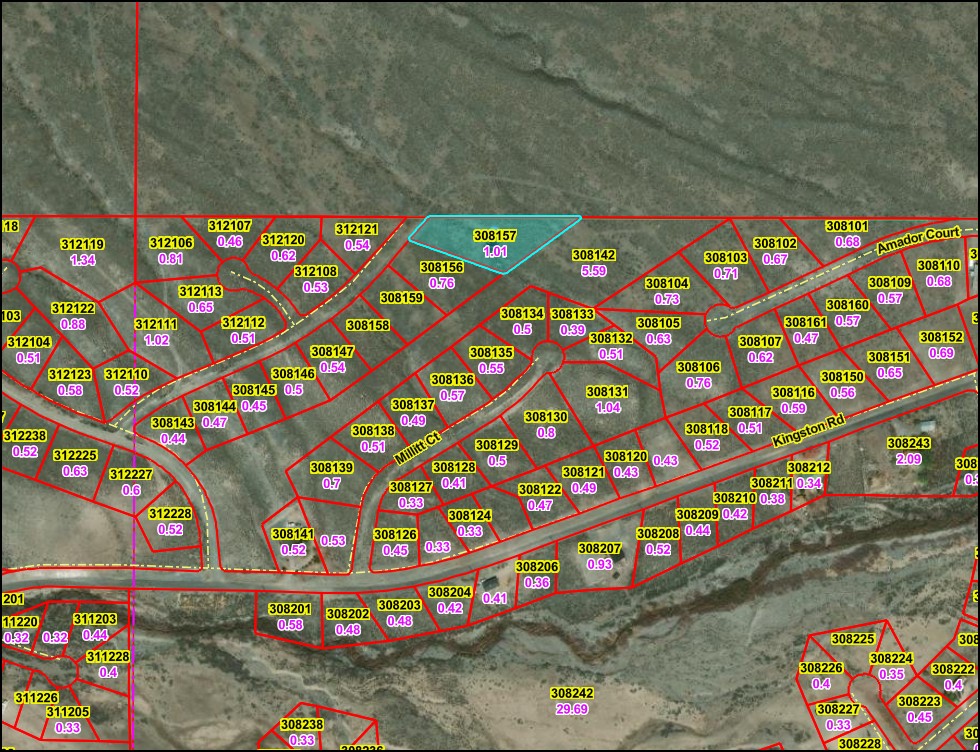The image size is (980, 752).
Task: Select parcel 308238
Action: (x=302, y=724)
